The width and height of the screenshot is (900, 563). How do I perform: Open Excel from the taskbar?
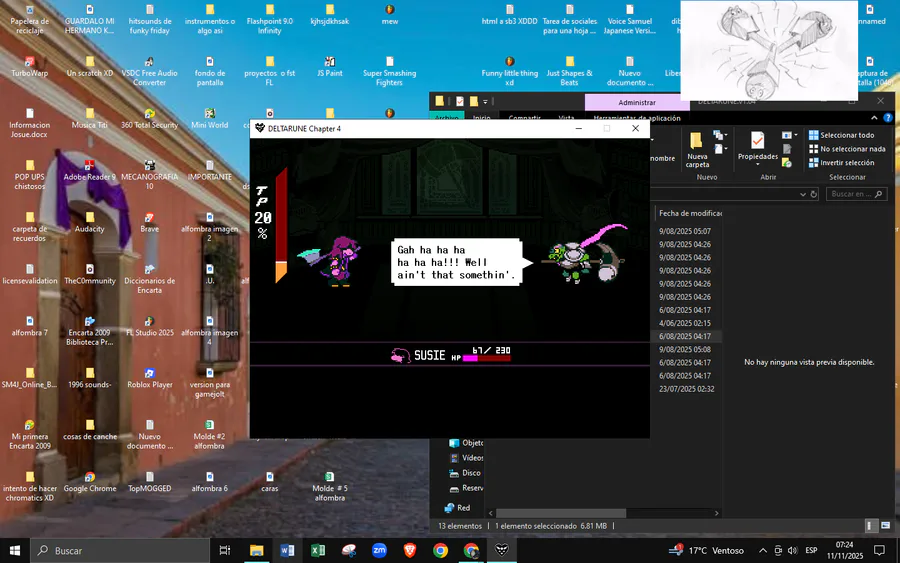[x=317, y=550]
